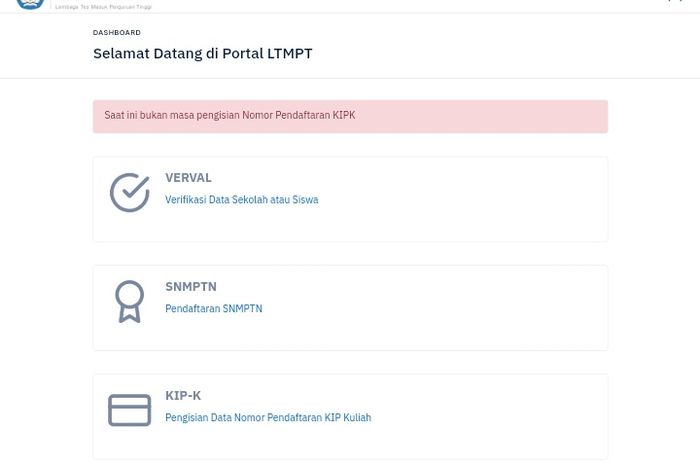Screen dimensions: 700x465
Task: Click the KIP-K credit card icon
Action: 129,410
